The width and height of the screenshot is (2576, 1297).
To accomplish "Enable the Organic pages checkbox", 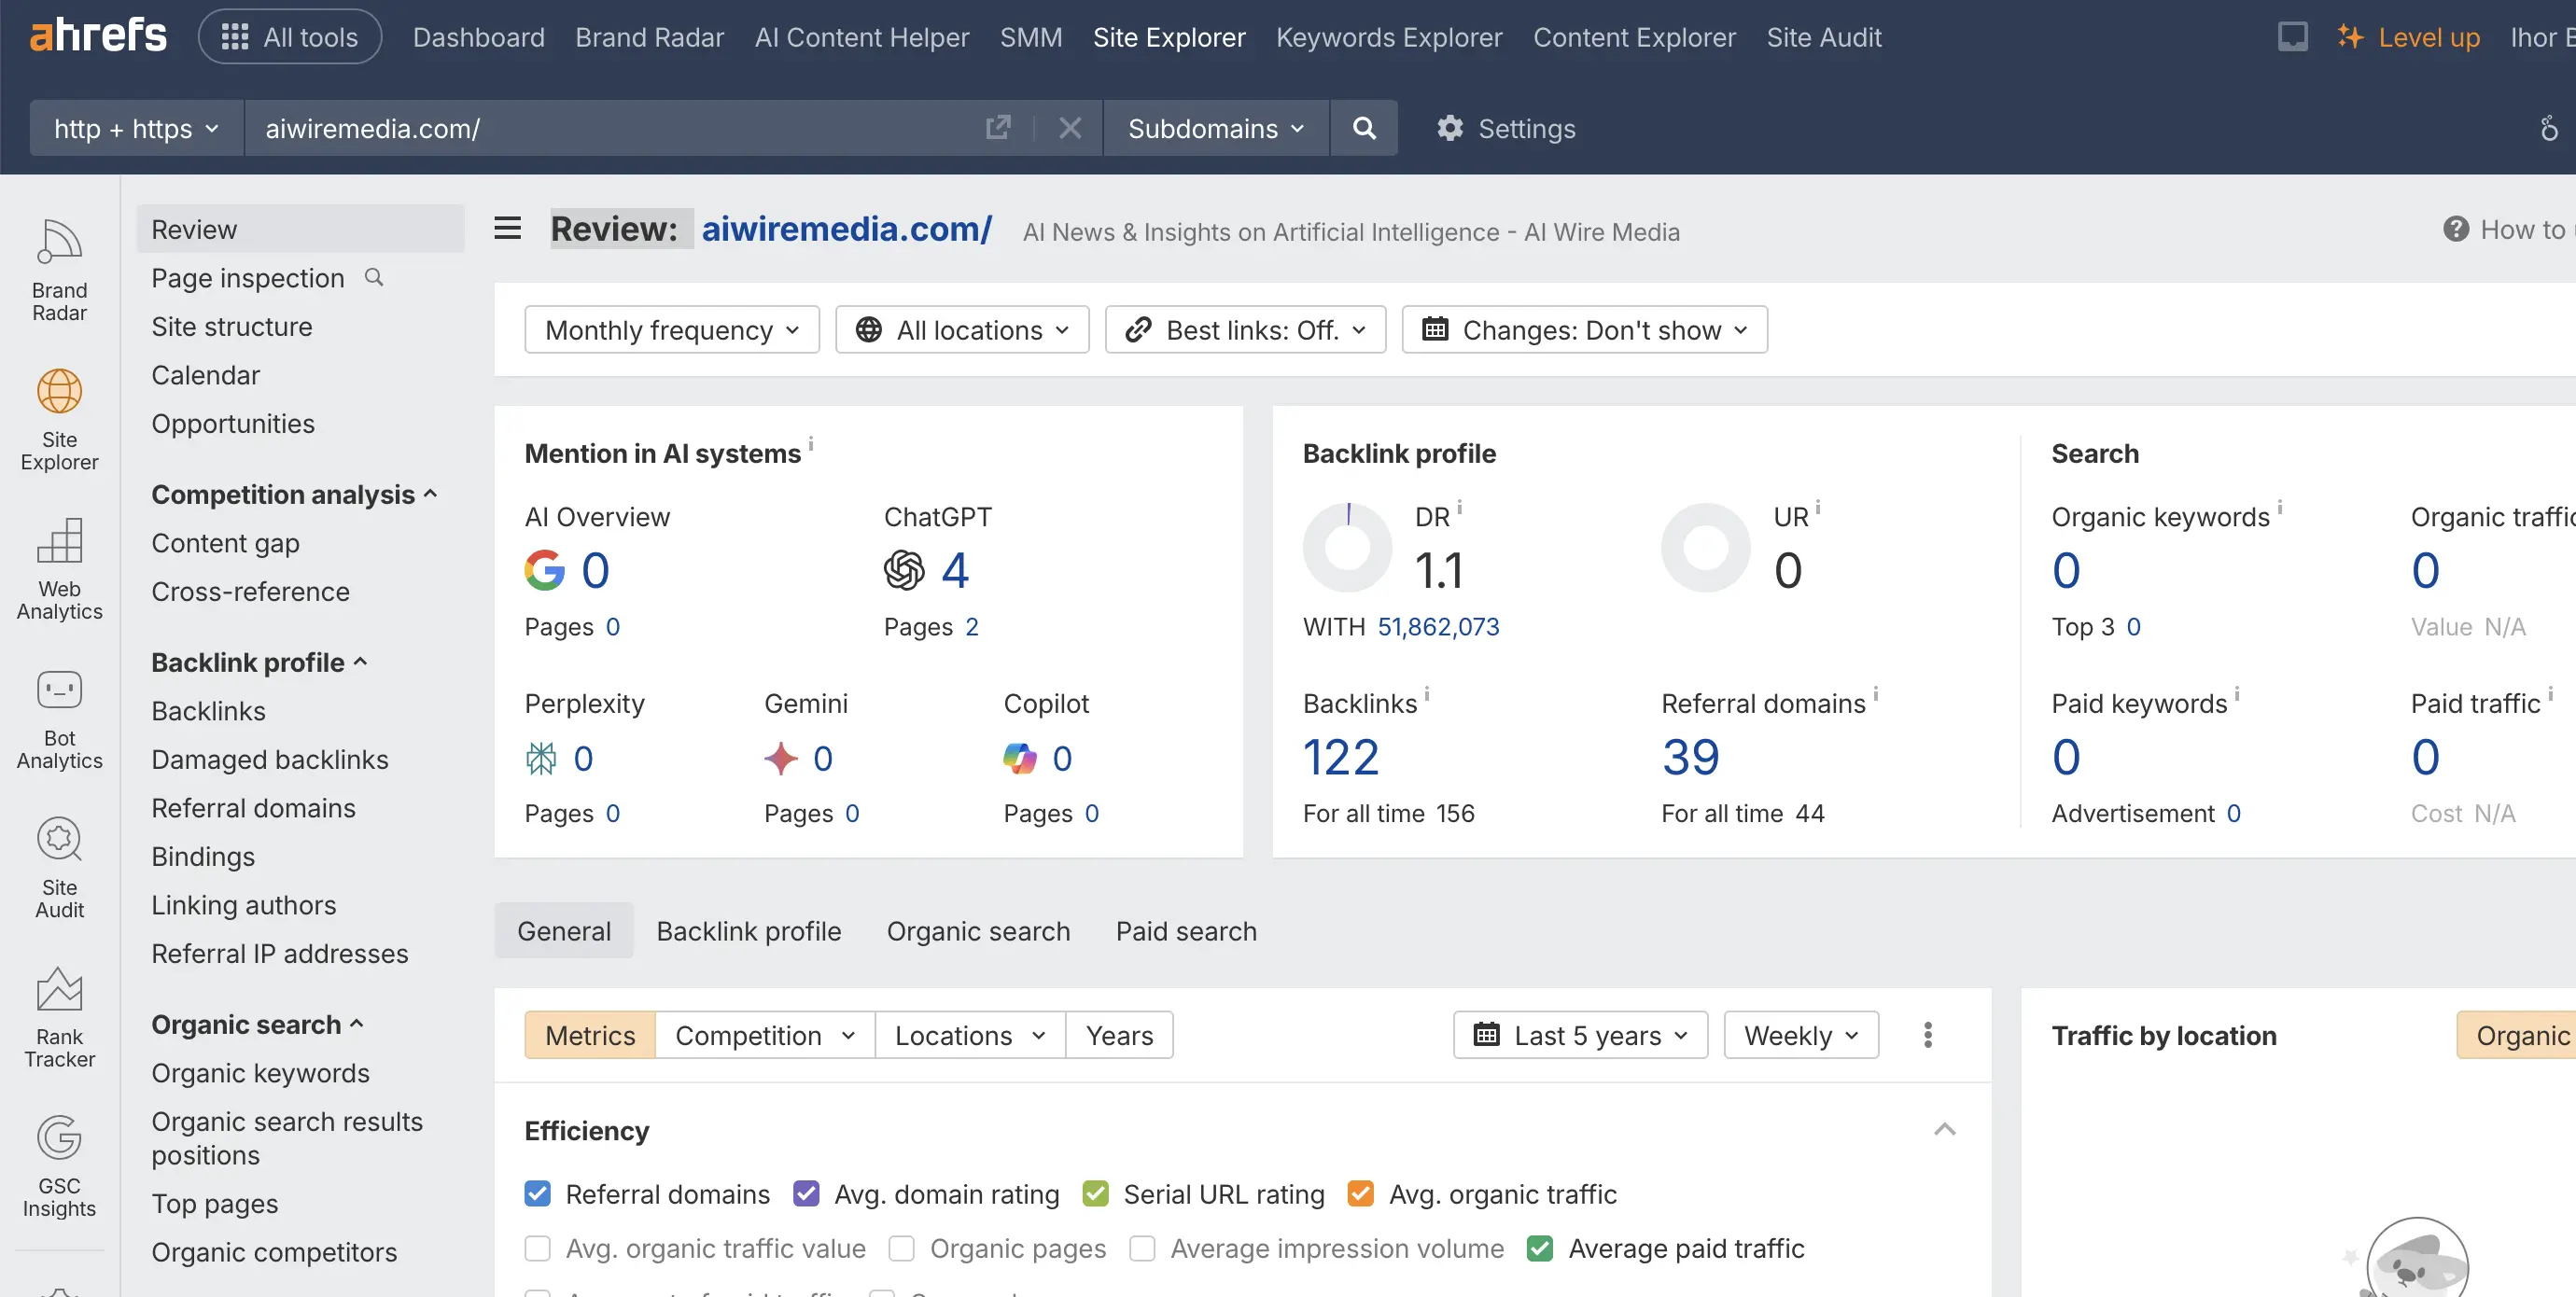I will (x=901, y=1248).
